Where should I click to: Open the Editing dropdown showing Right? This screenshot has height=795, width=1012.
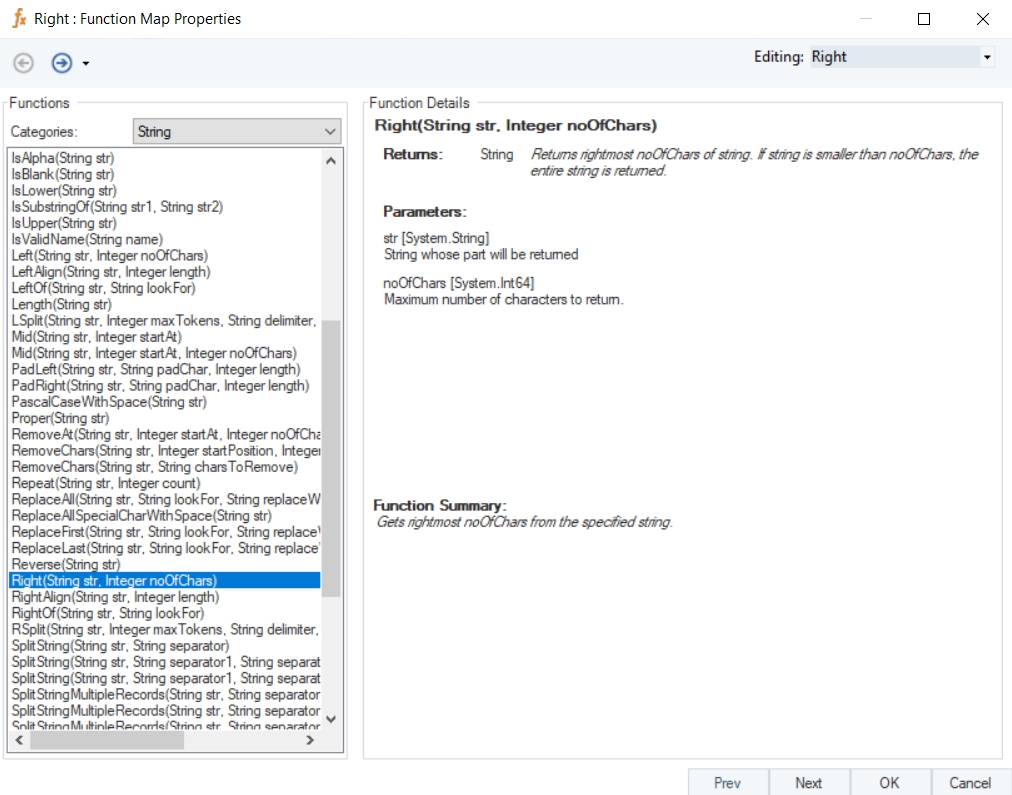987,57
